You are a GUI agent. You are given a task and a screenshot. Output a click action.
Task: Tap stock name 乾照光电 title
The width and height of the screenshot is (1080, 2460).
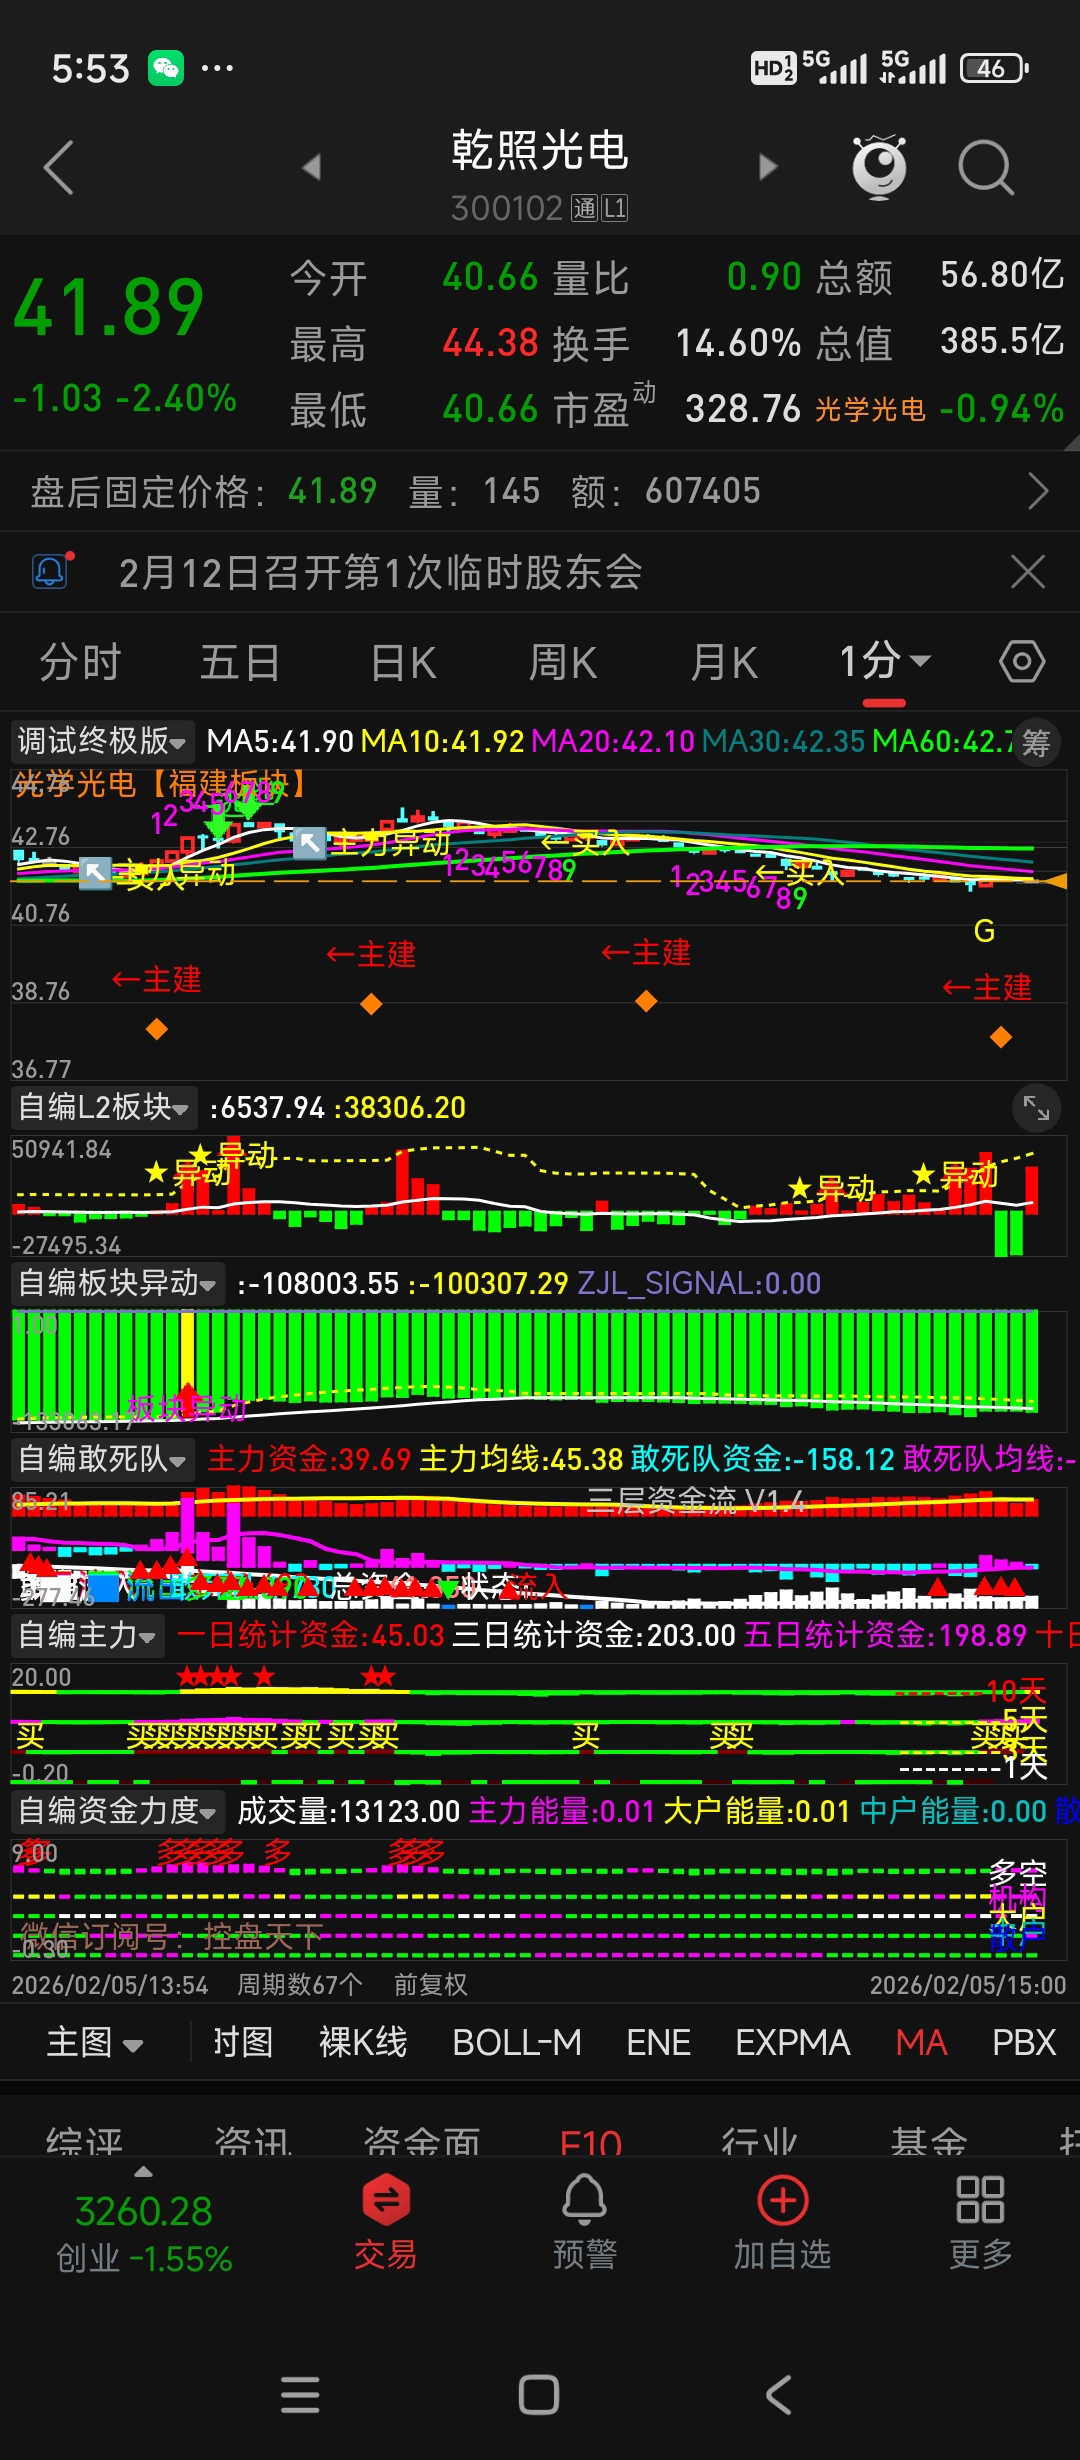click(x=539, y=151)
